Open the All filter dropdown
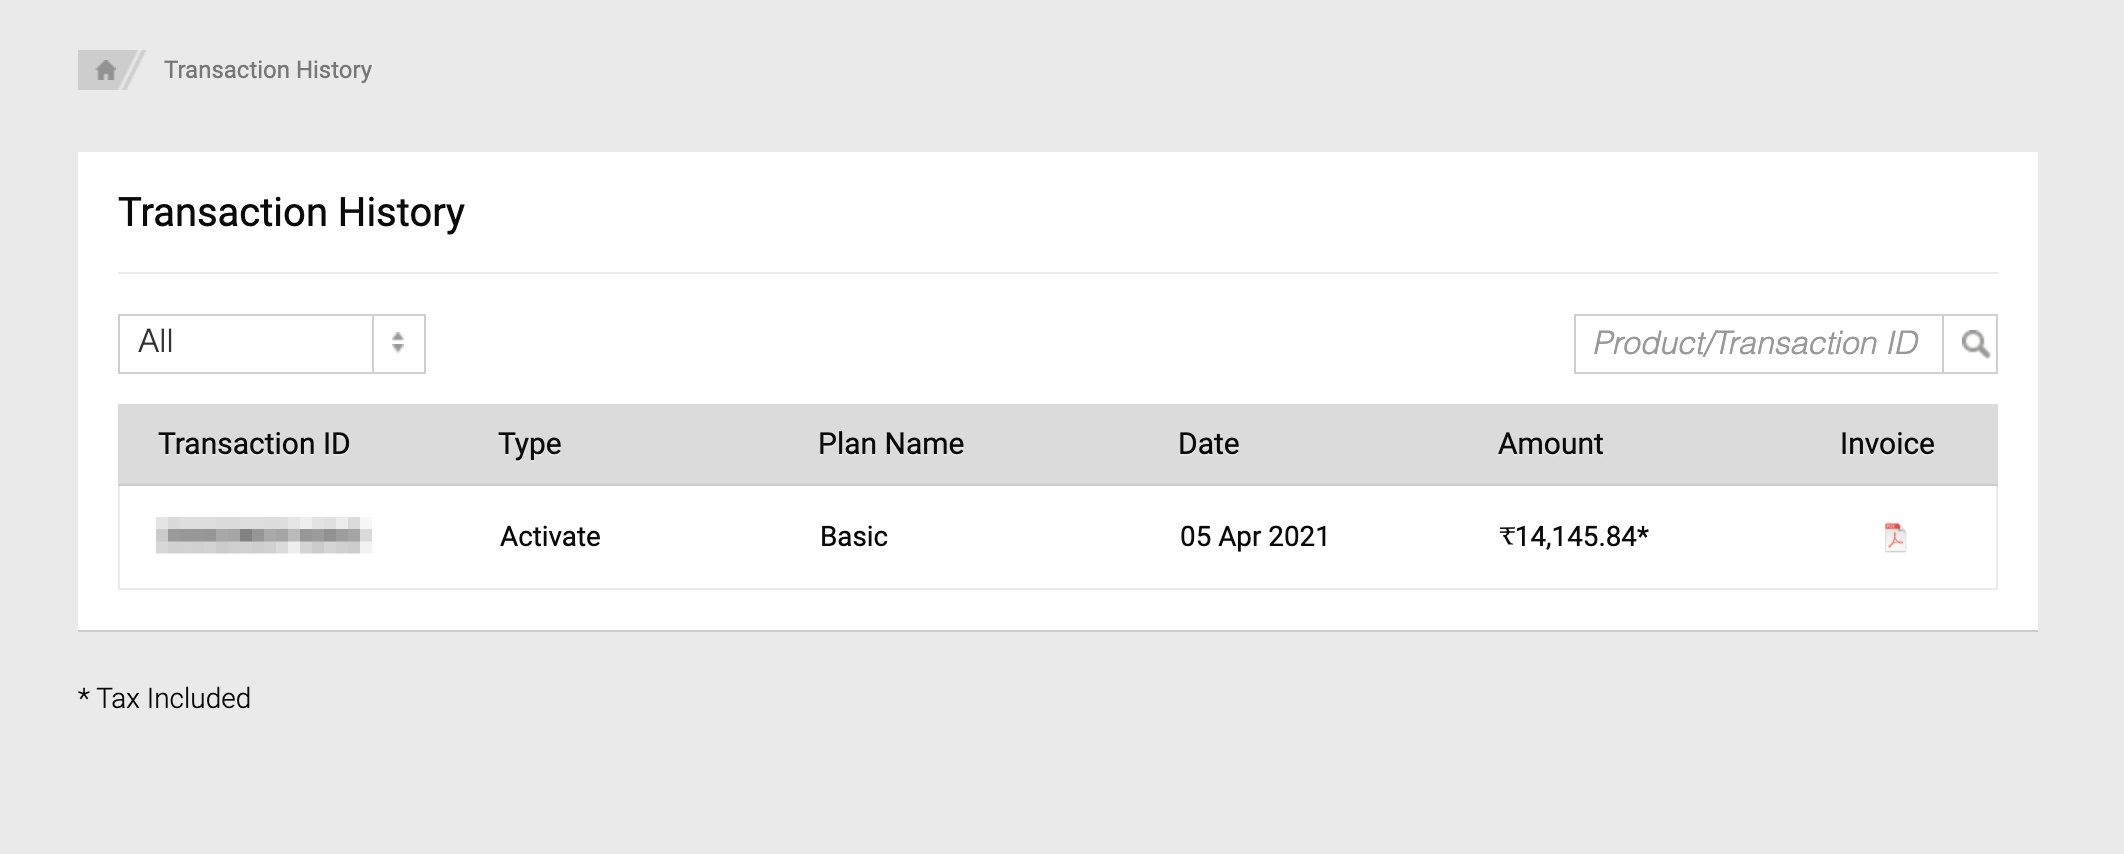2124x854 pixels. point(247,343)
